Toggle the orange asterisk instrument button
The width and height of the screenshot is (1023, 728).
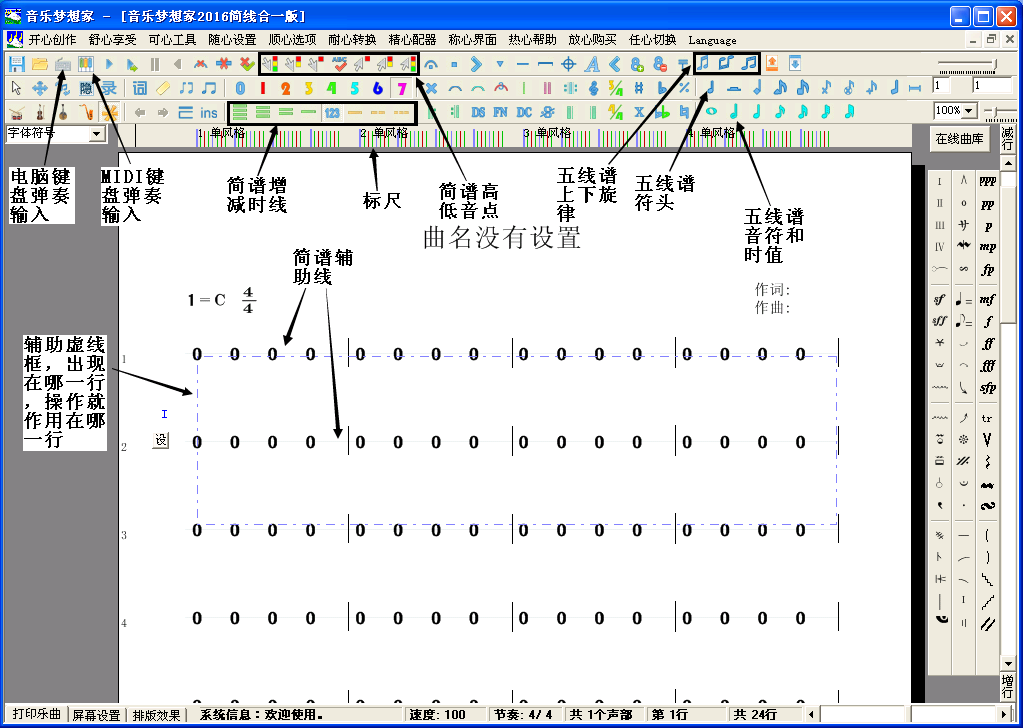(109, 112)
